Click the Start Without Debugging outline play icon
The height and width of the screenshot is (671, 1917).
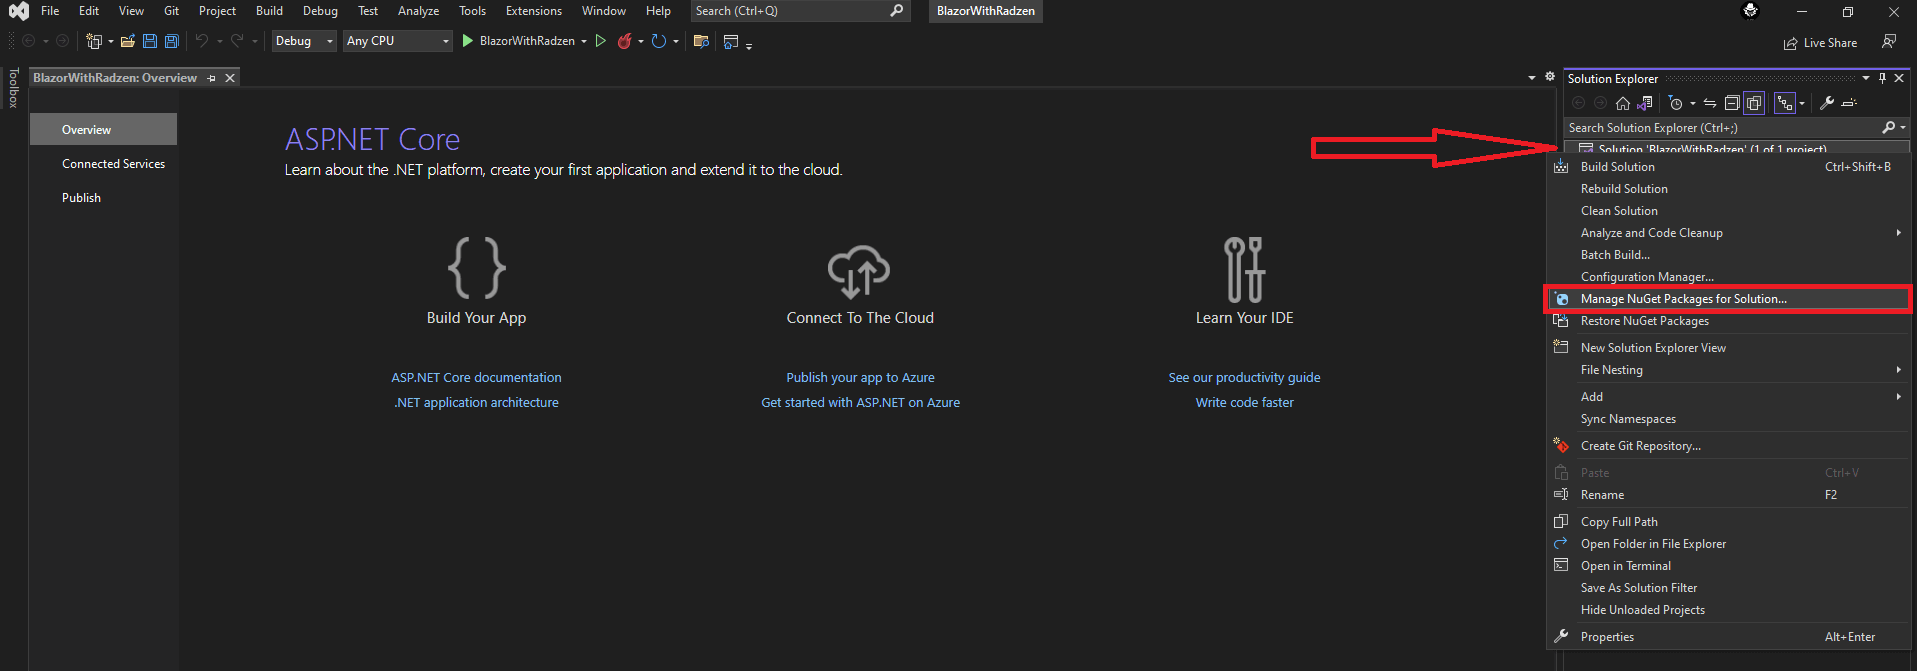601,41
